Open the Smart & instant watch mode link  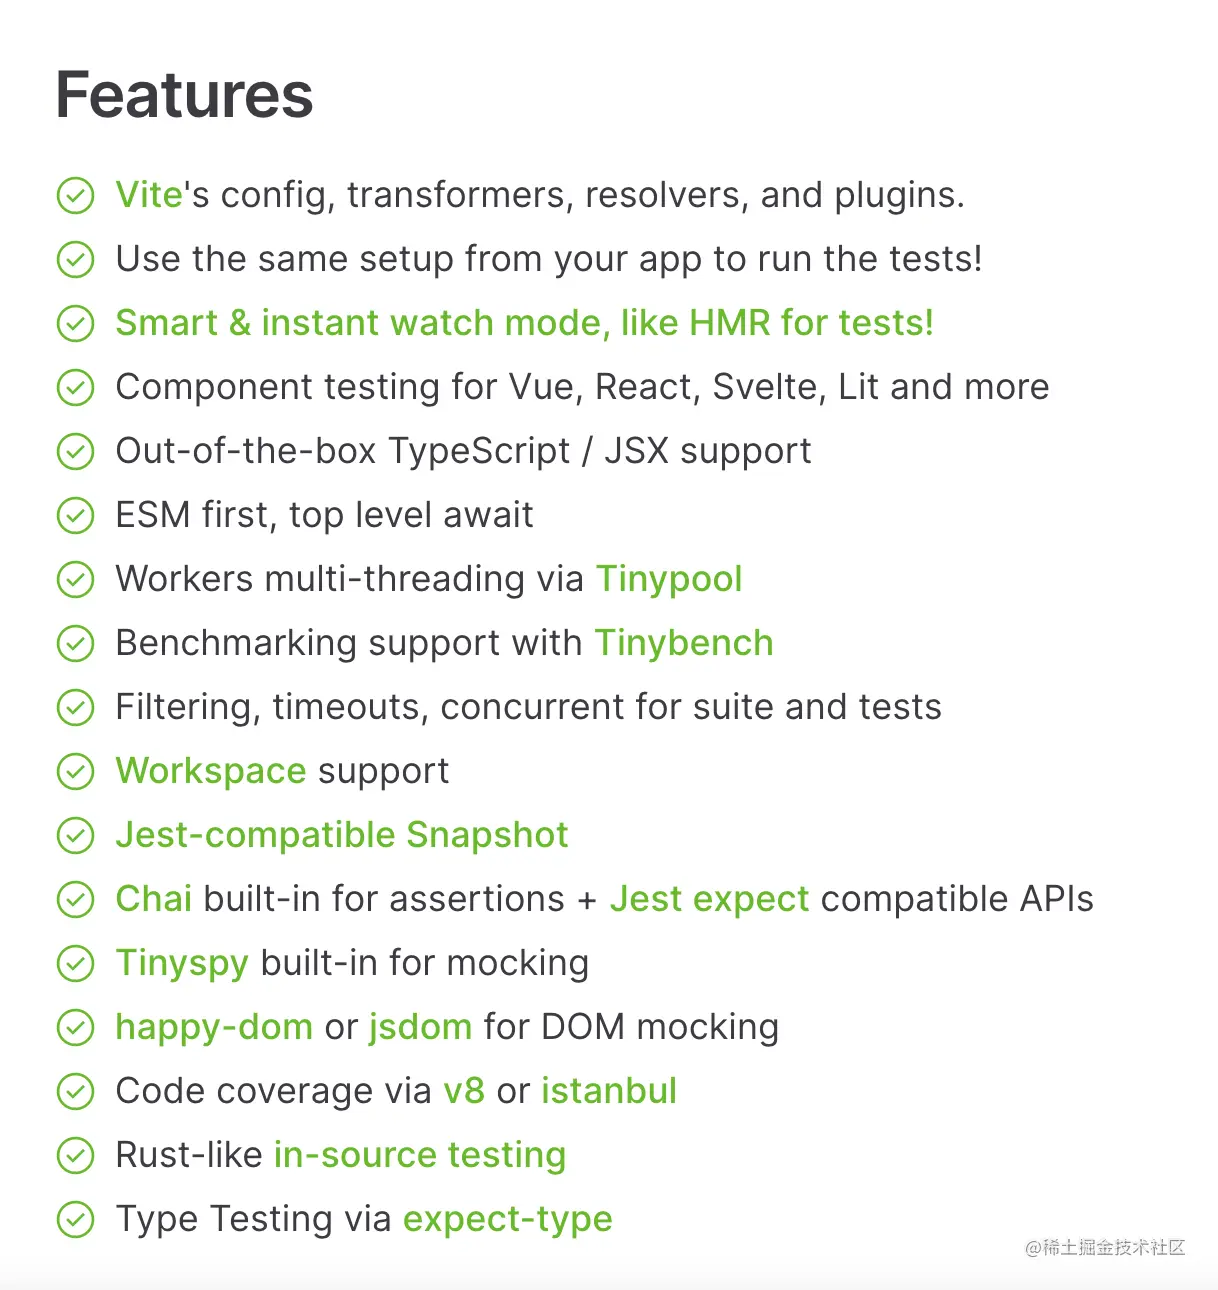[524, 323]
